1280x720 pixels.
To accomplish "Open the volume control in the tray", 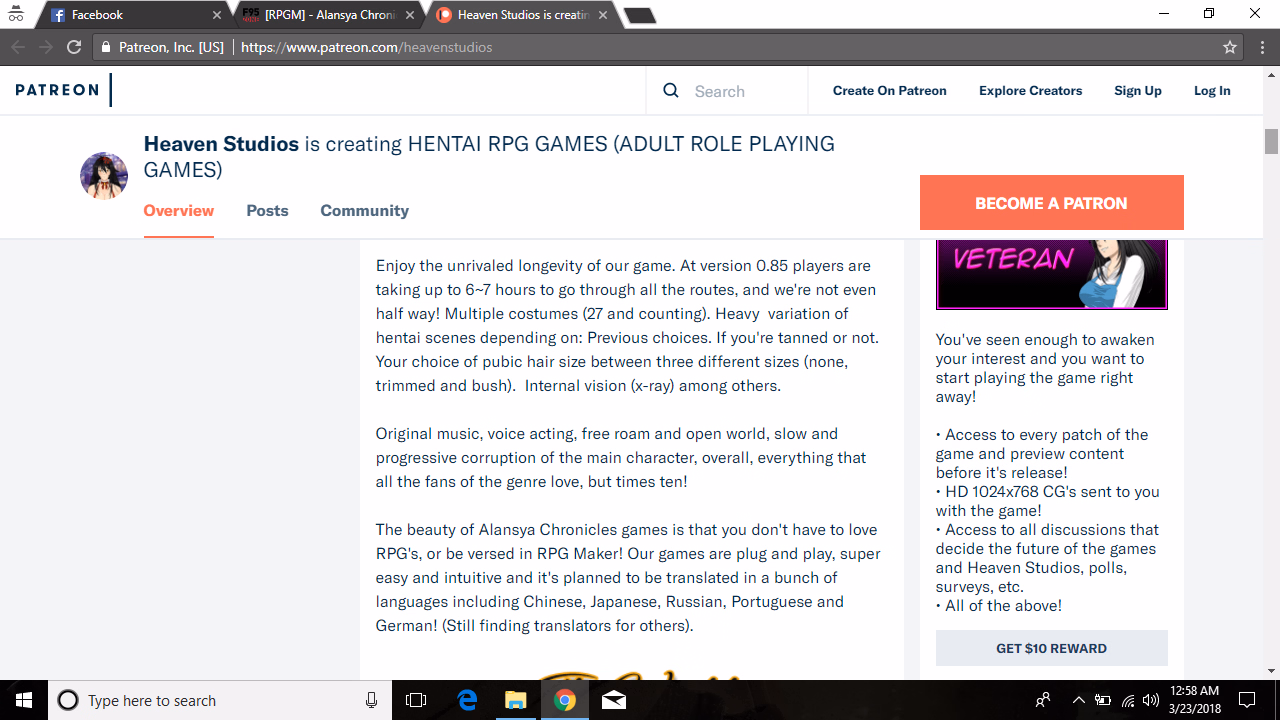I will (1150, 700).
